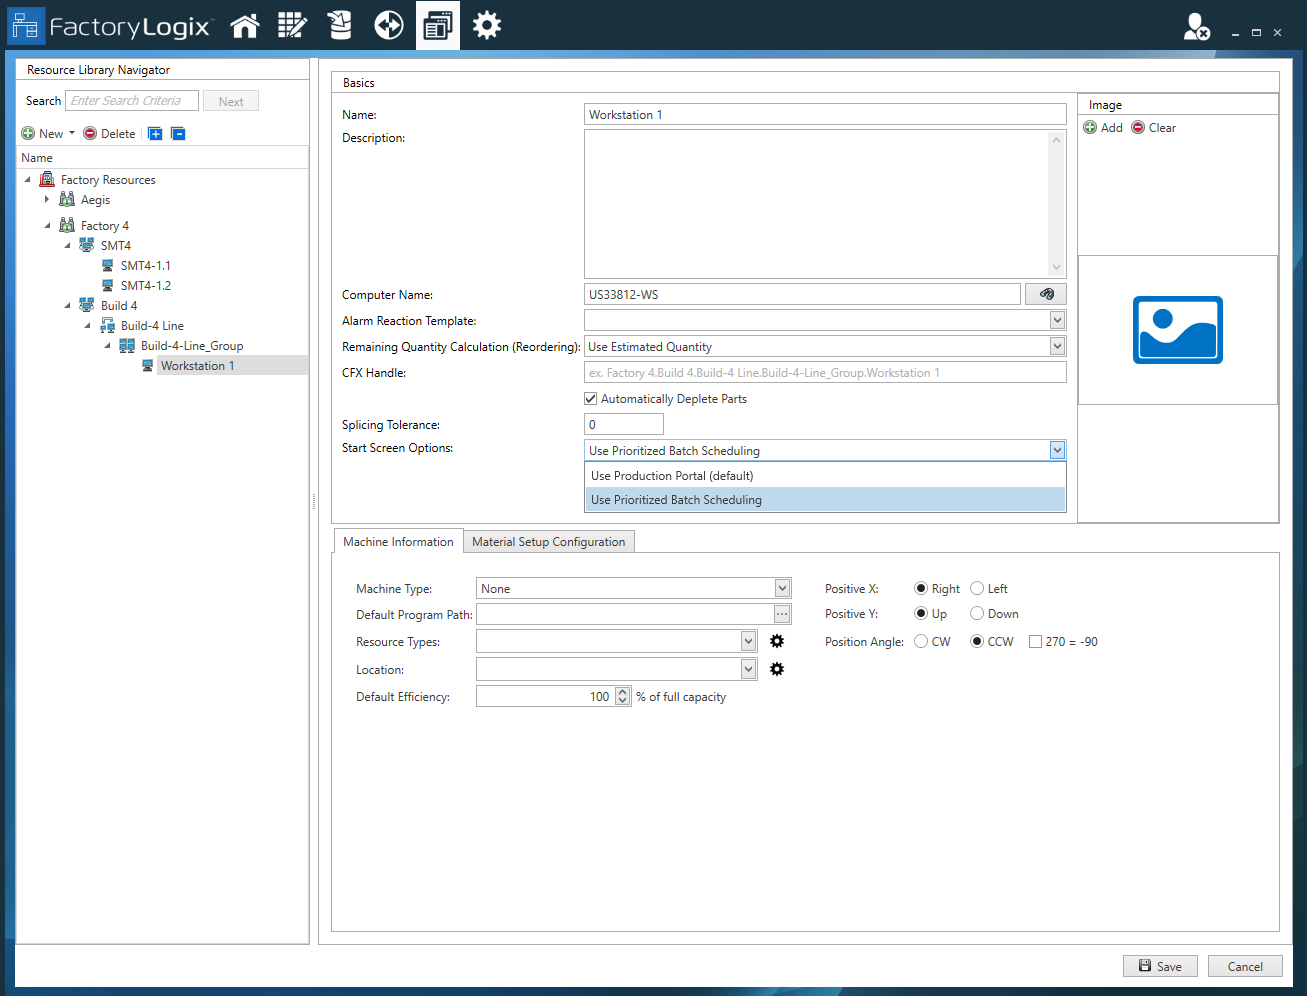Open the FactoryLogix Home screen
This screenshot has width=1307, height=996.
tap(244, 25)
